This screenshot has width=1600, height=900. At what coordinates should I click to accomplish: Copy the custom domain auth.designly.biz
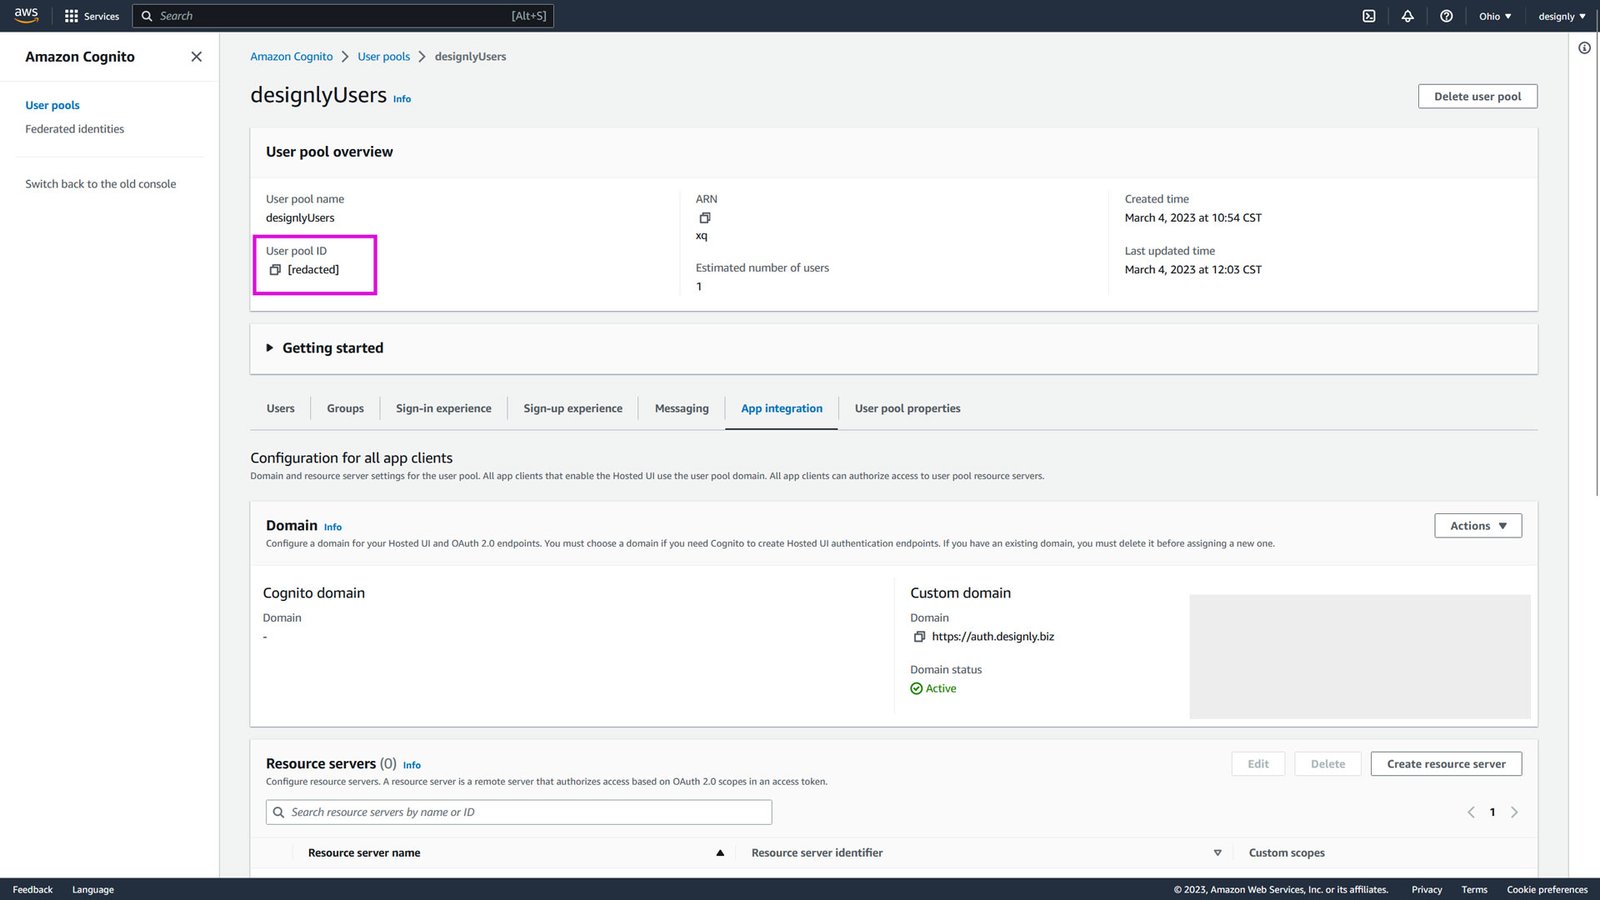pyautogui.click(x=917, y=636)
